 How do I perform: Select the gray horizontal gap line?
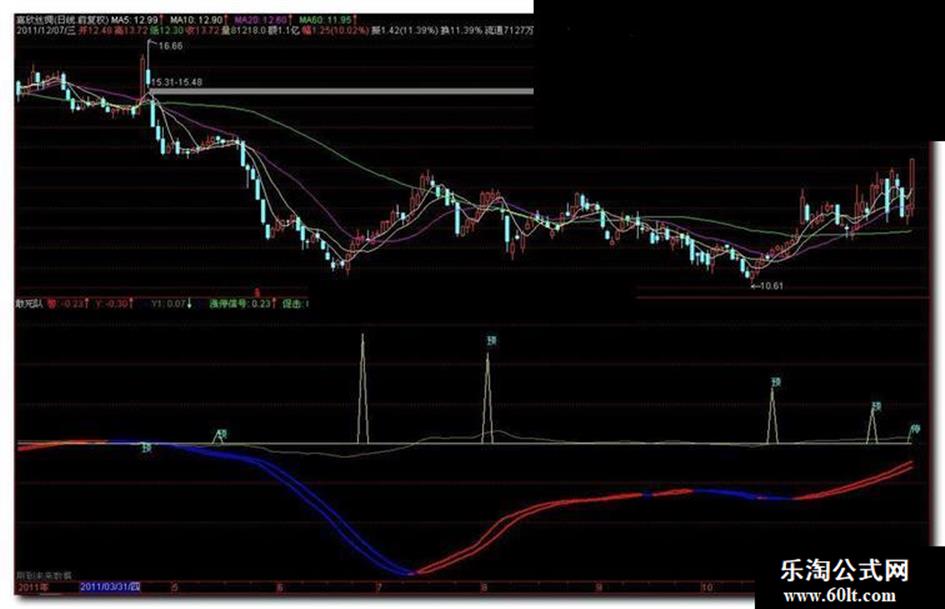[x=342, y=92]
